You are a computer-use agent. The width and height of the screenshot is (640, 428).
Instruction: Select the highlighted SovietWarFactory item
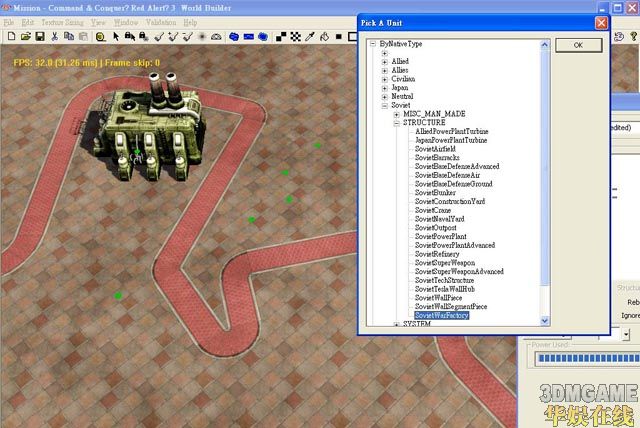pyautogui.click(x=442, y=315)
